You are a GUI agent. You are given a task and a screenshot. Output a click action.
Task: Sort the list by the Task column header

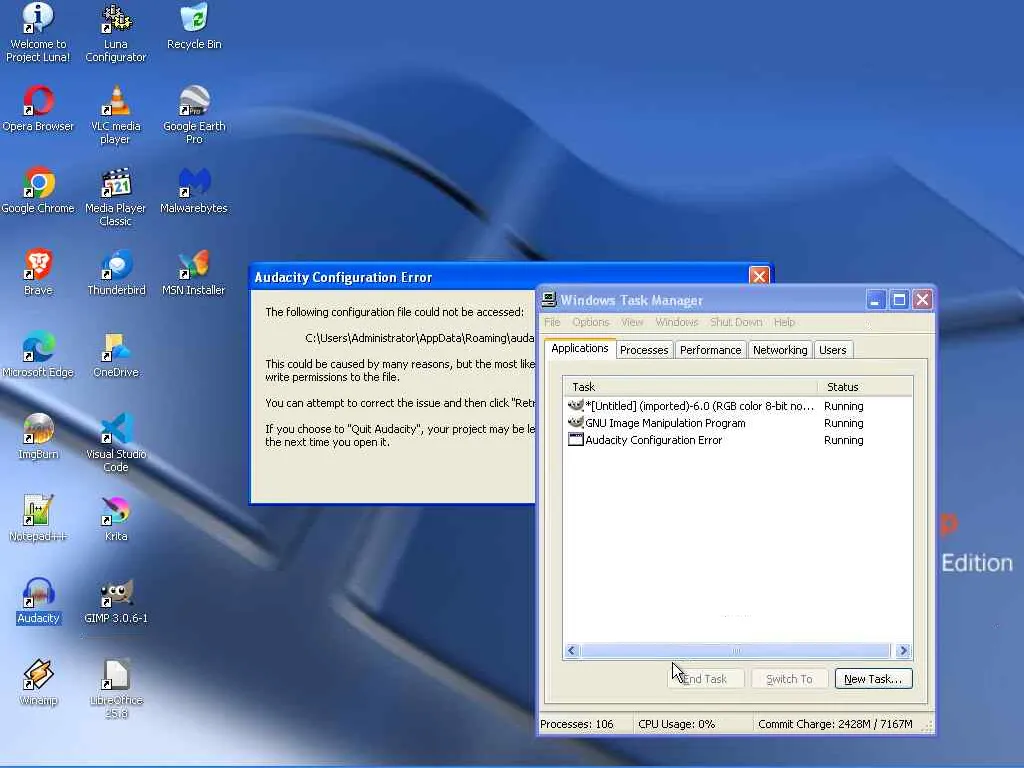click(x=690, y=387)
